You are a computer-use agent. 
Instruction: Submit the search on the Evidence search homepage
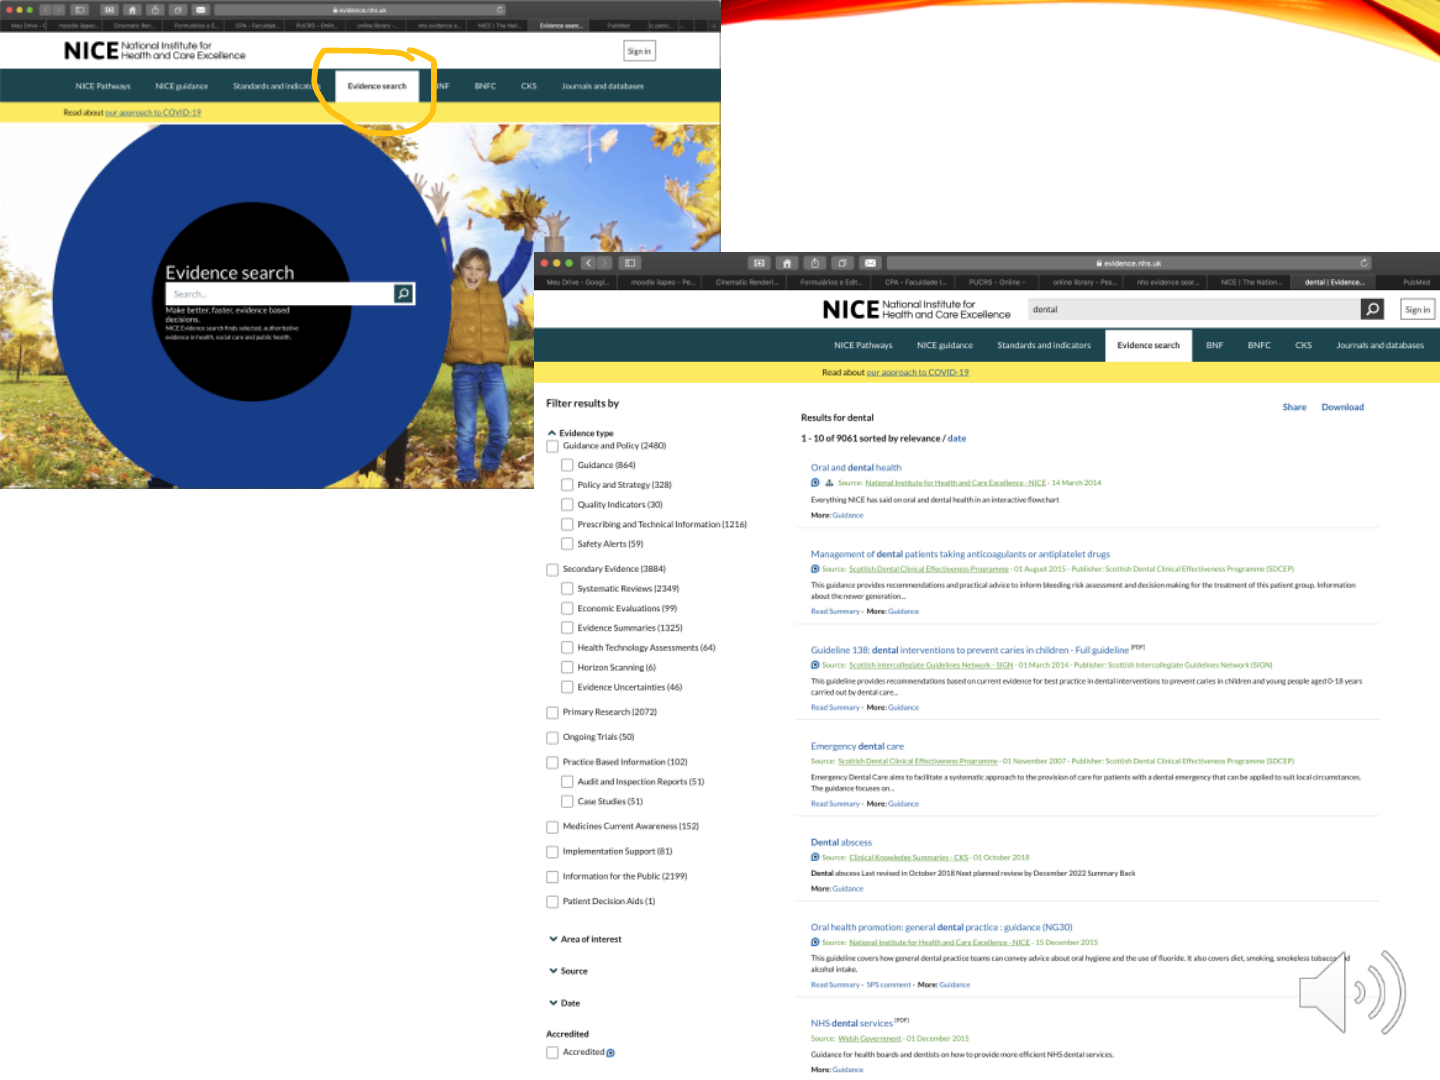(403, 294)
